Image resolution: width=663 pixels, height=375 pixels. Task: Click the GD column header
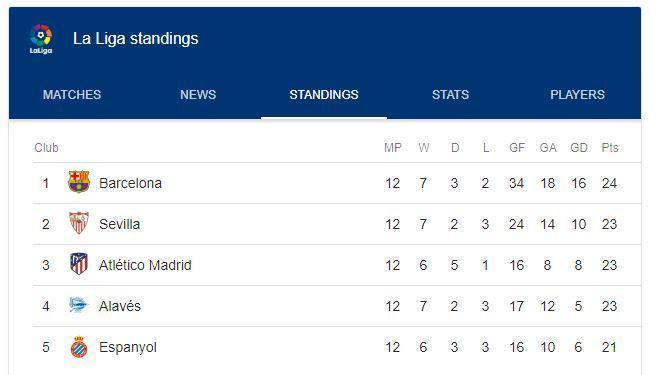click(579, 148)
